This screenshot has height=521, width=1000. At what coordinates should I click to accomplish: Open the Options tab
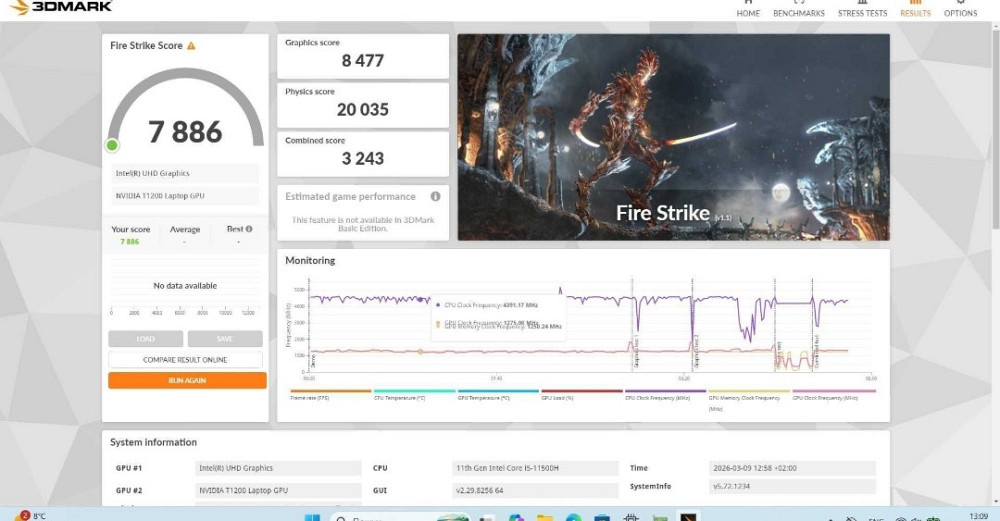[960, 10]
